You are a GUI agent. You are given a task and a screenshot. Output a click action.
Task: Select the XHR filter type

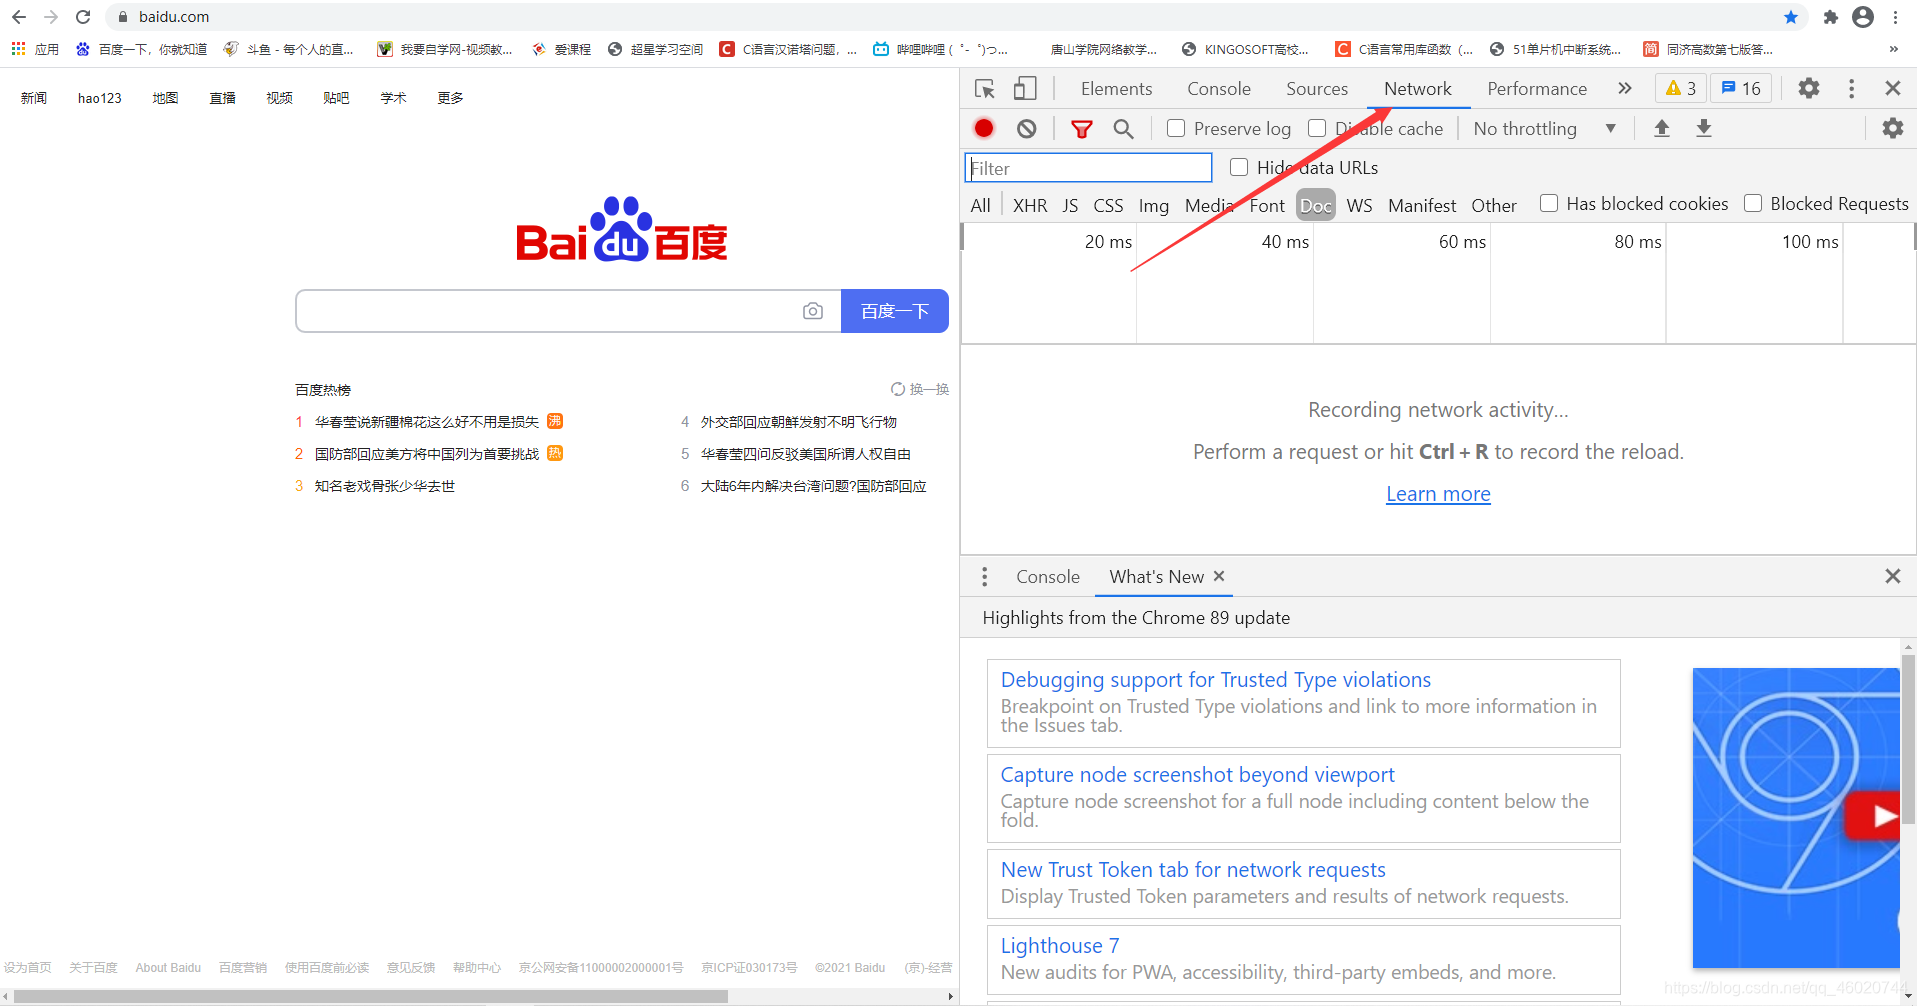coord(1030,205)
